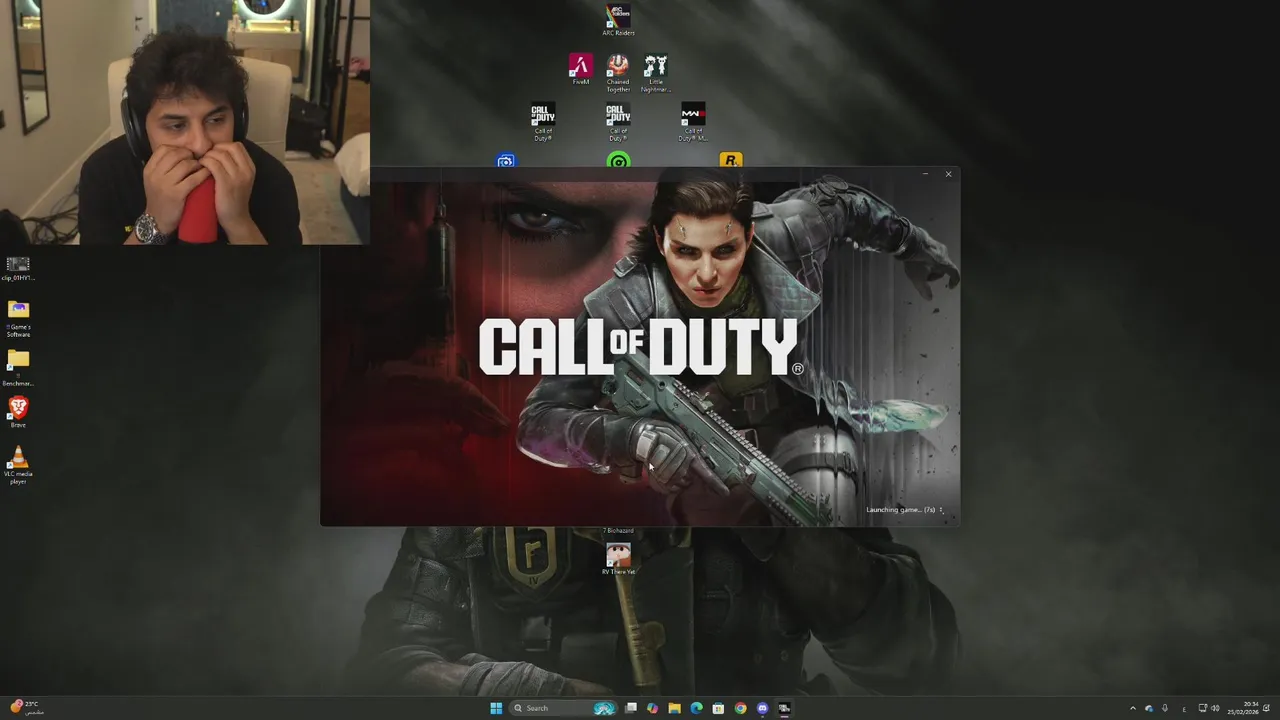Open the Game's Software folder
1280x720 pixels.
pyautogui.click(x=18, y=319)
